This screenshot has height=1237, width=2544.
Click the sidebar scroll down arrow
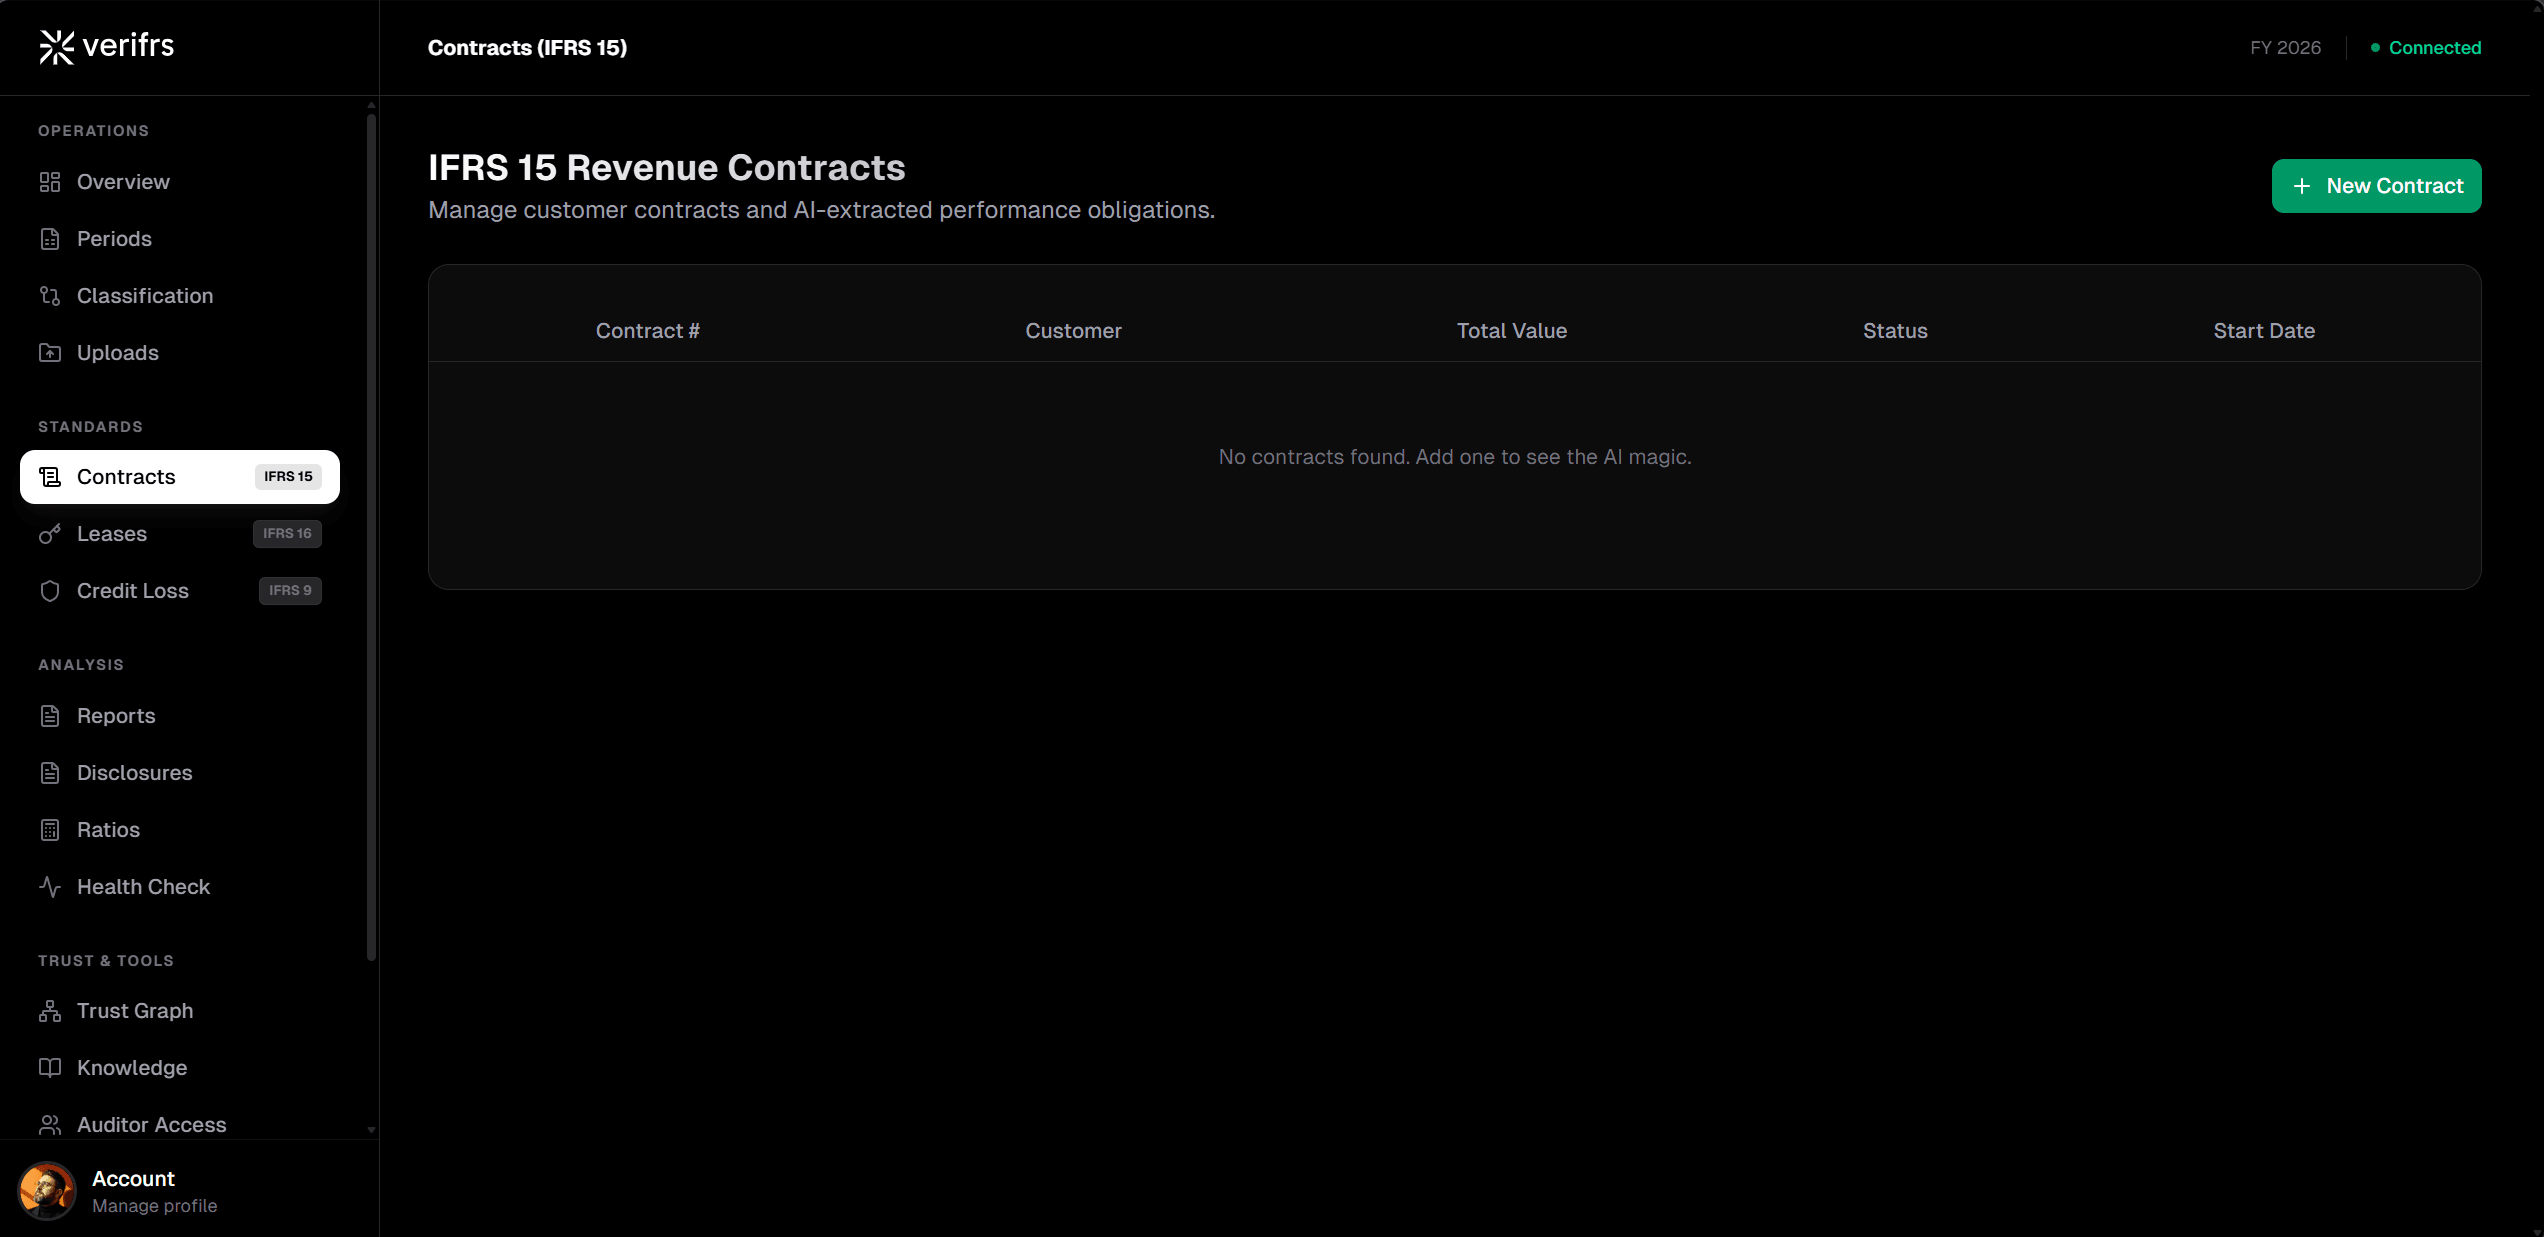point(371,1130)
